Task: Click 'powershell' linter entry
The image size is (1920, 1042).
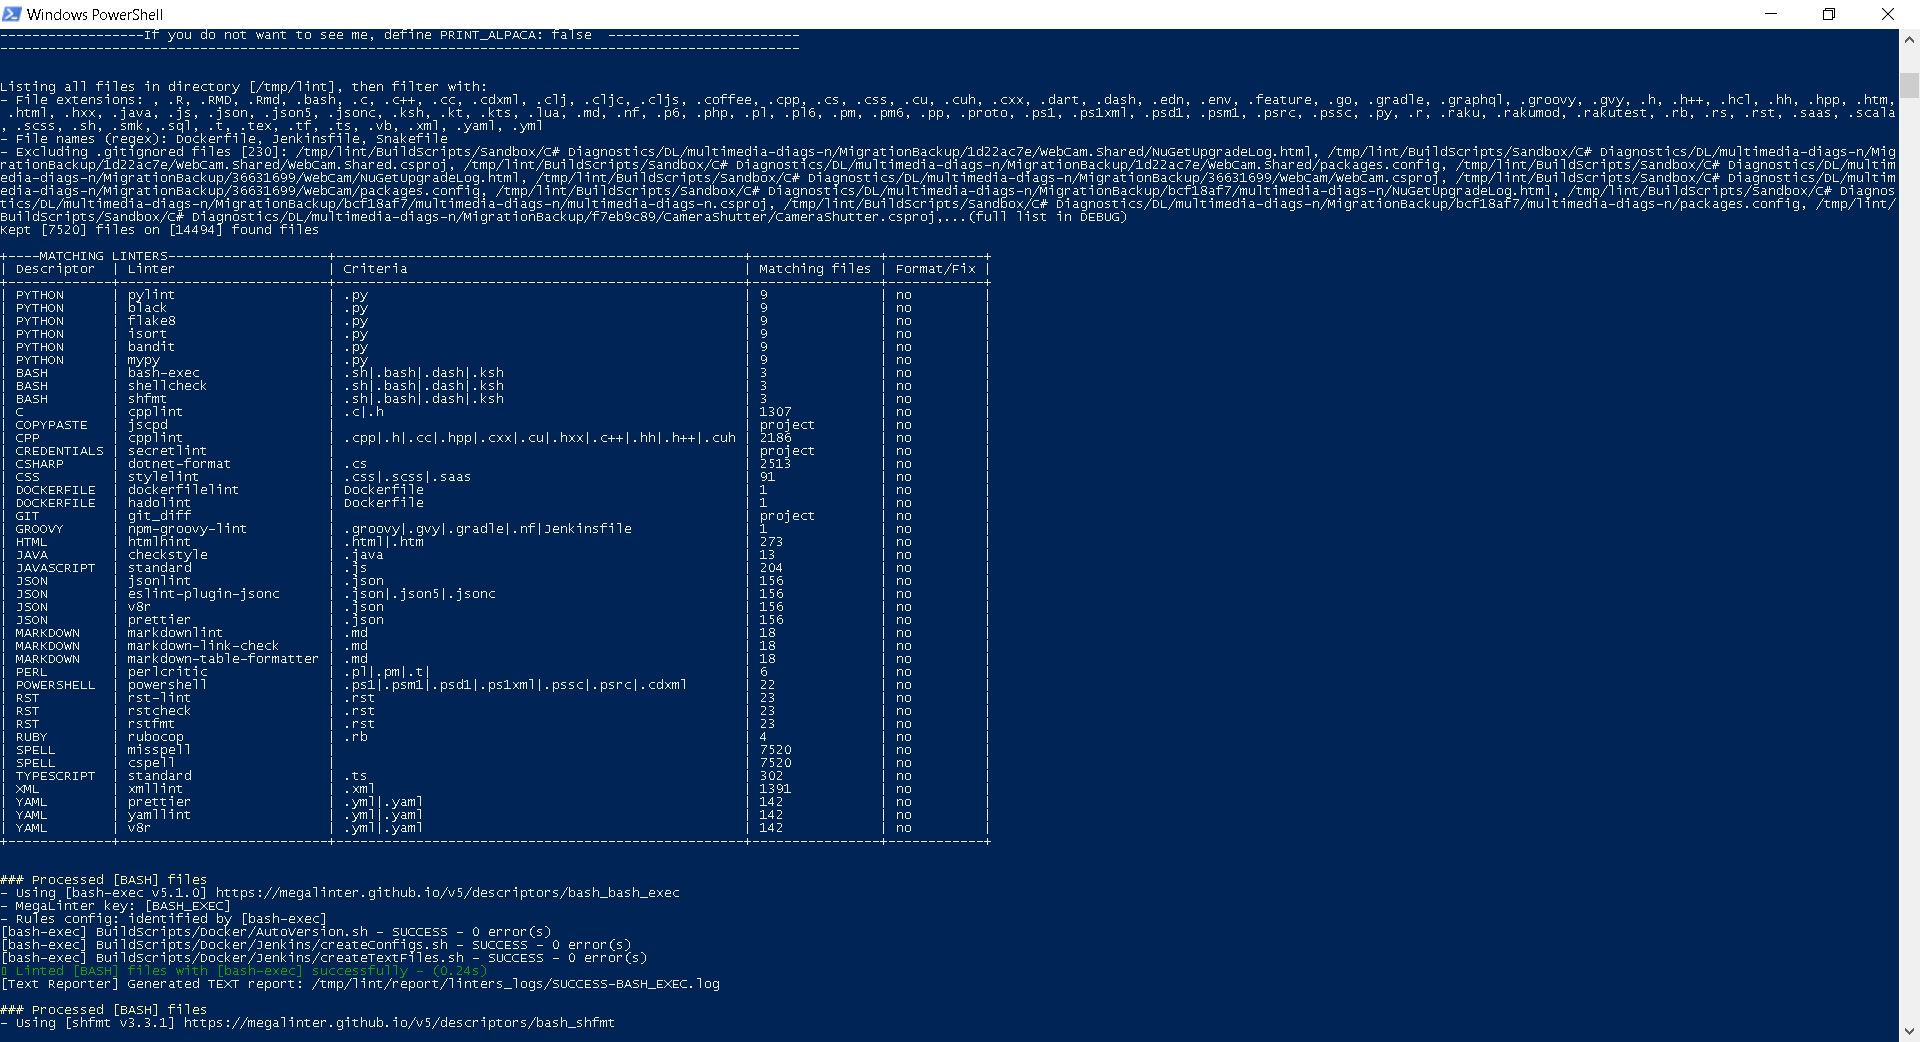Action: coord(167,685)
